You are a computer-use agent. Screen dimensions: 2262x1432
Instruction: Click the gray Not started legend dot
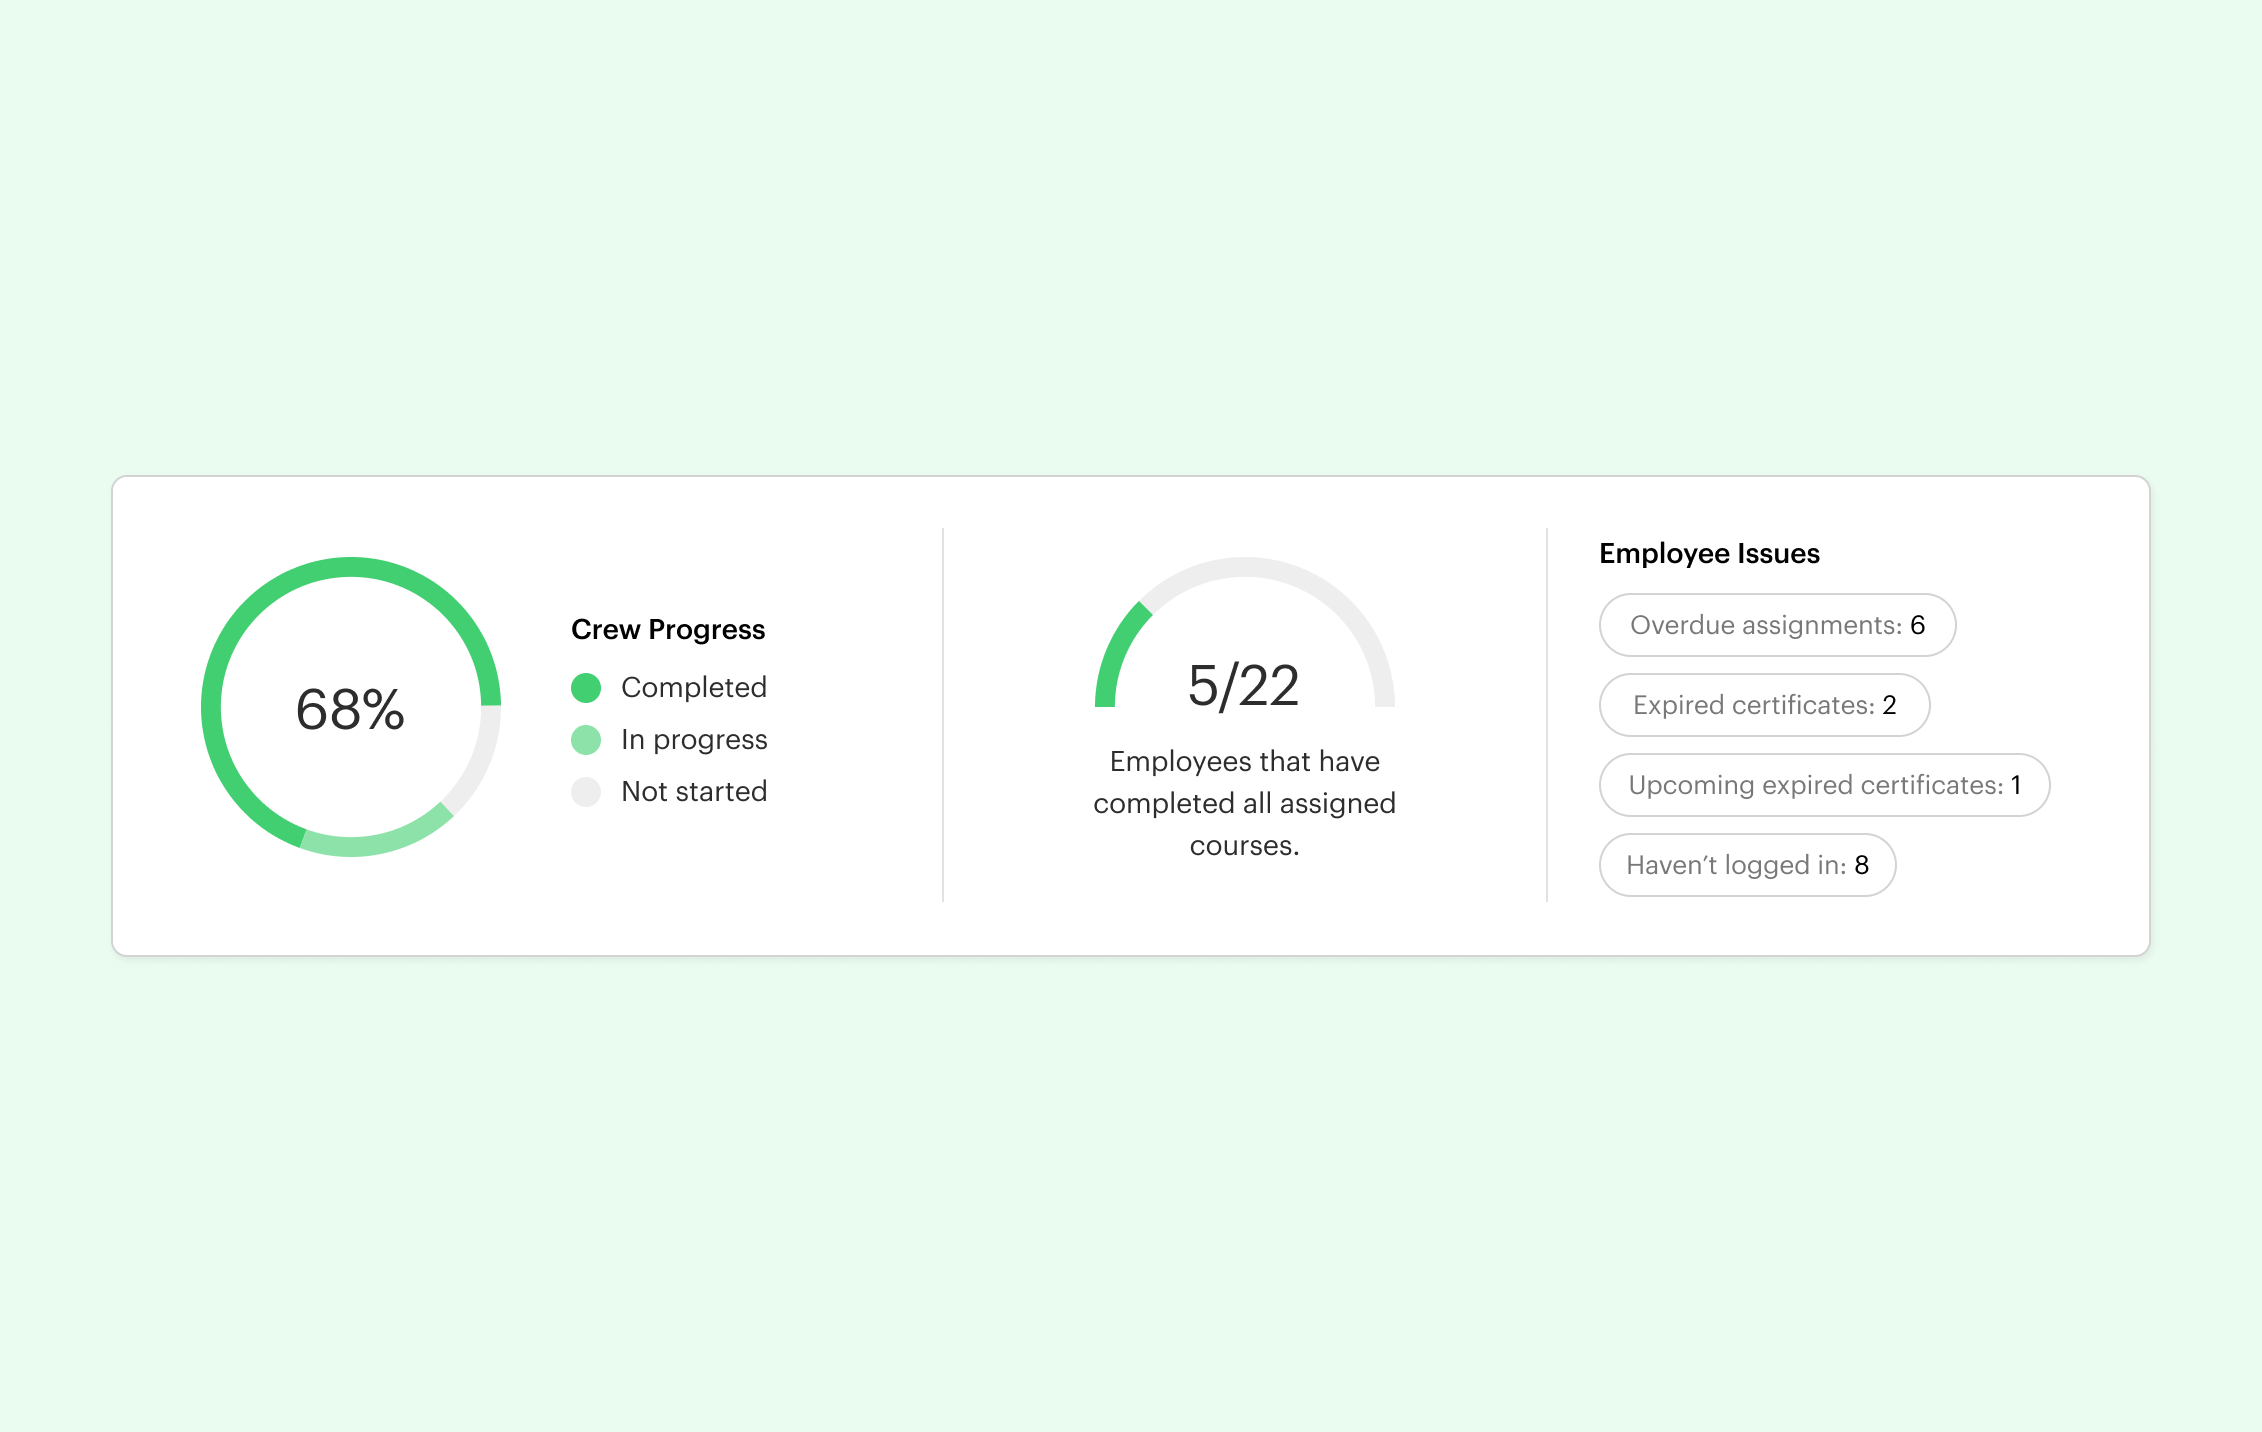pyautogui.click(x=586, y=792)
